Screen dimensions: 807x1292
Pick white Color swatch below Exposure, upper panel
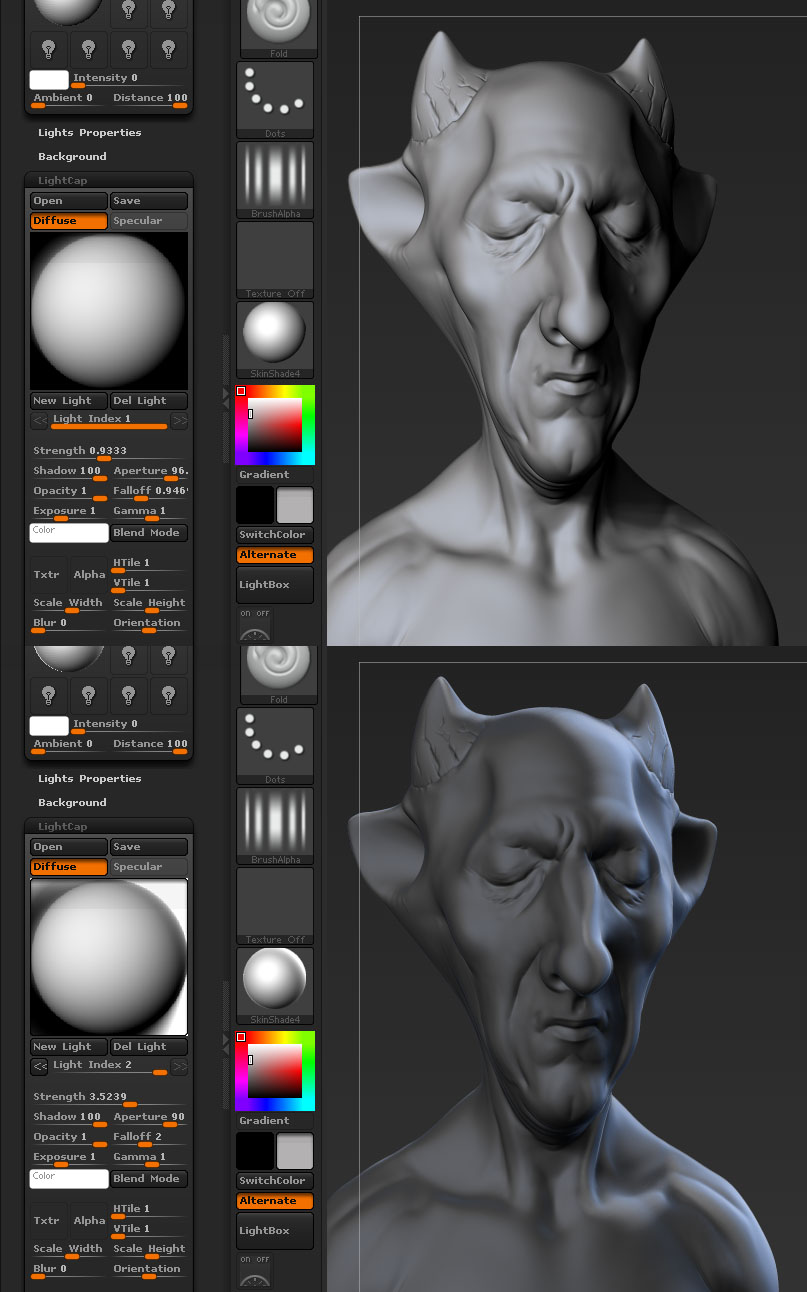tap(68, 533)
